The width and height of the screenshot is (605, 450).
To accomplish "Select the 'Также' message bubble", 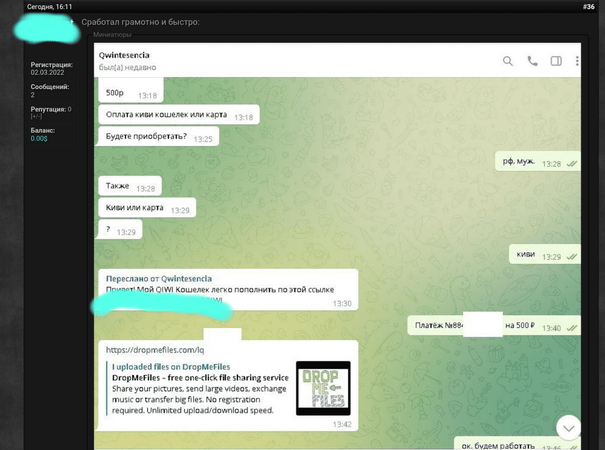I will pos(130,186).
